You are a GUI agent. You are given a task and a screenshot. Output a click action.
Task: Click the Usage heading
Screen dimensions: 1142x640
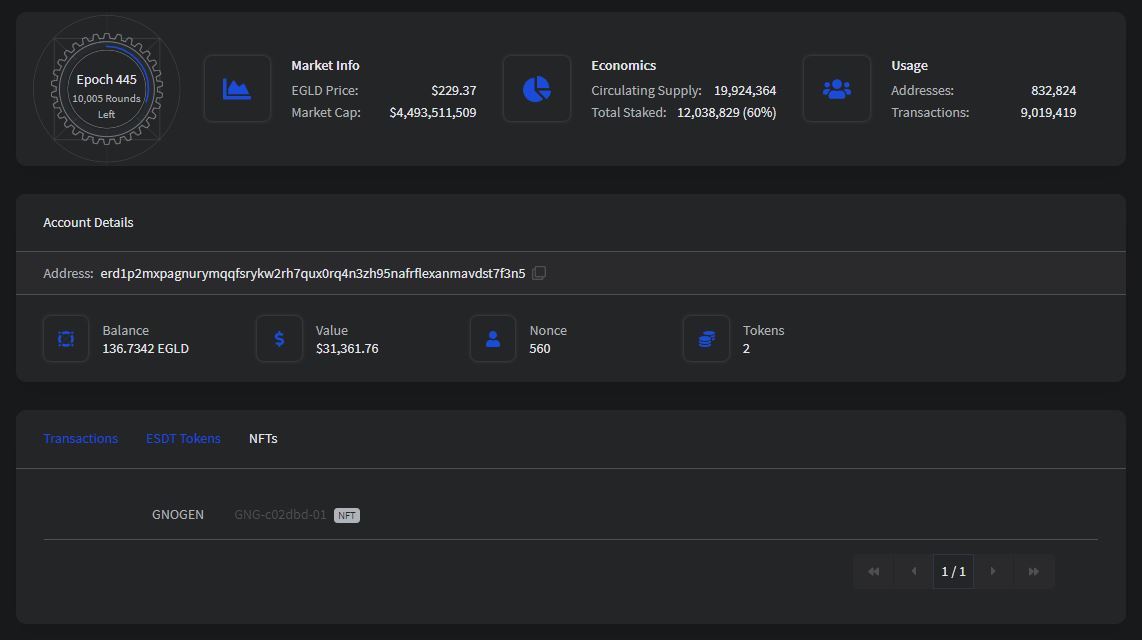click(x=910, y=66)
